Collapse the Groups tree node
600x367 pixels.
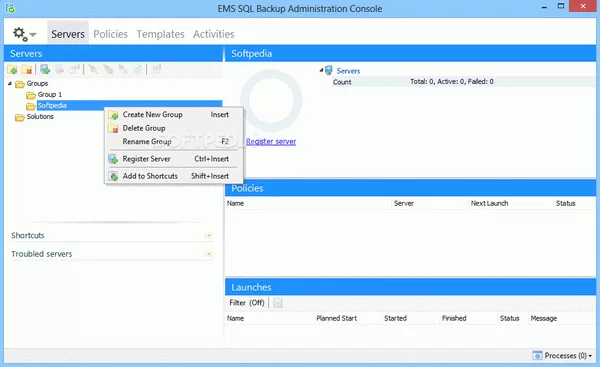click(x=10, y=83)
